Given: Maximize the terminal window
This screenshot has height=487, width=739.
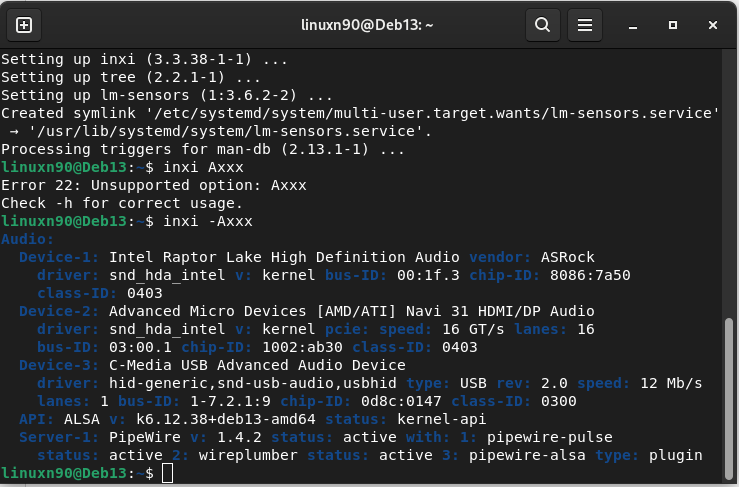Looking at the screenshot, I should pyautogui.click(x=673, y=25).
